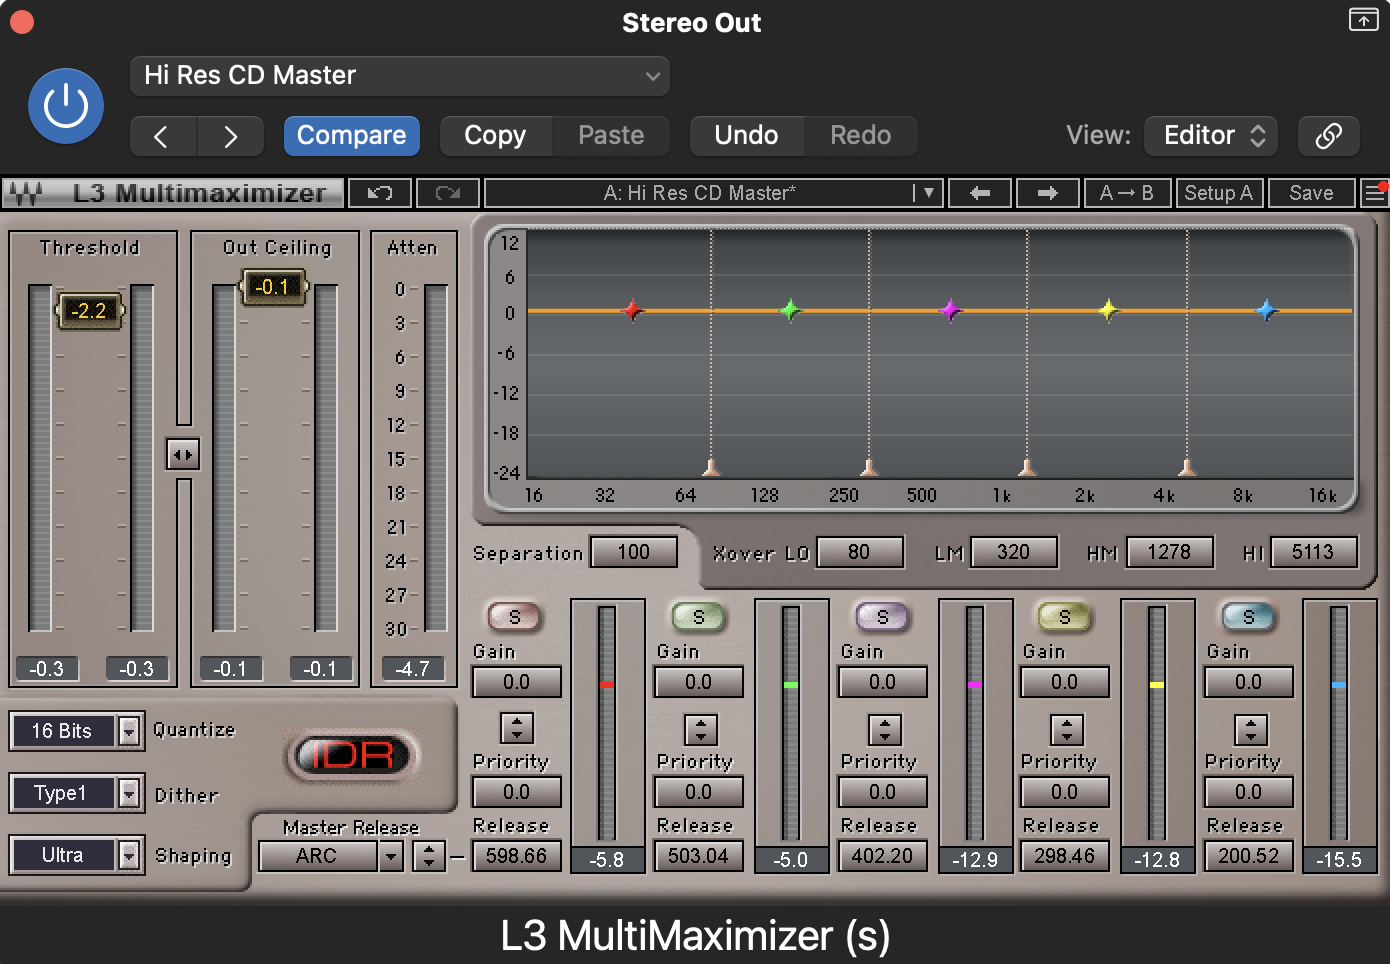Toggle the Compare button
Screen dimensions: 1390x964
351,136
